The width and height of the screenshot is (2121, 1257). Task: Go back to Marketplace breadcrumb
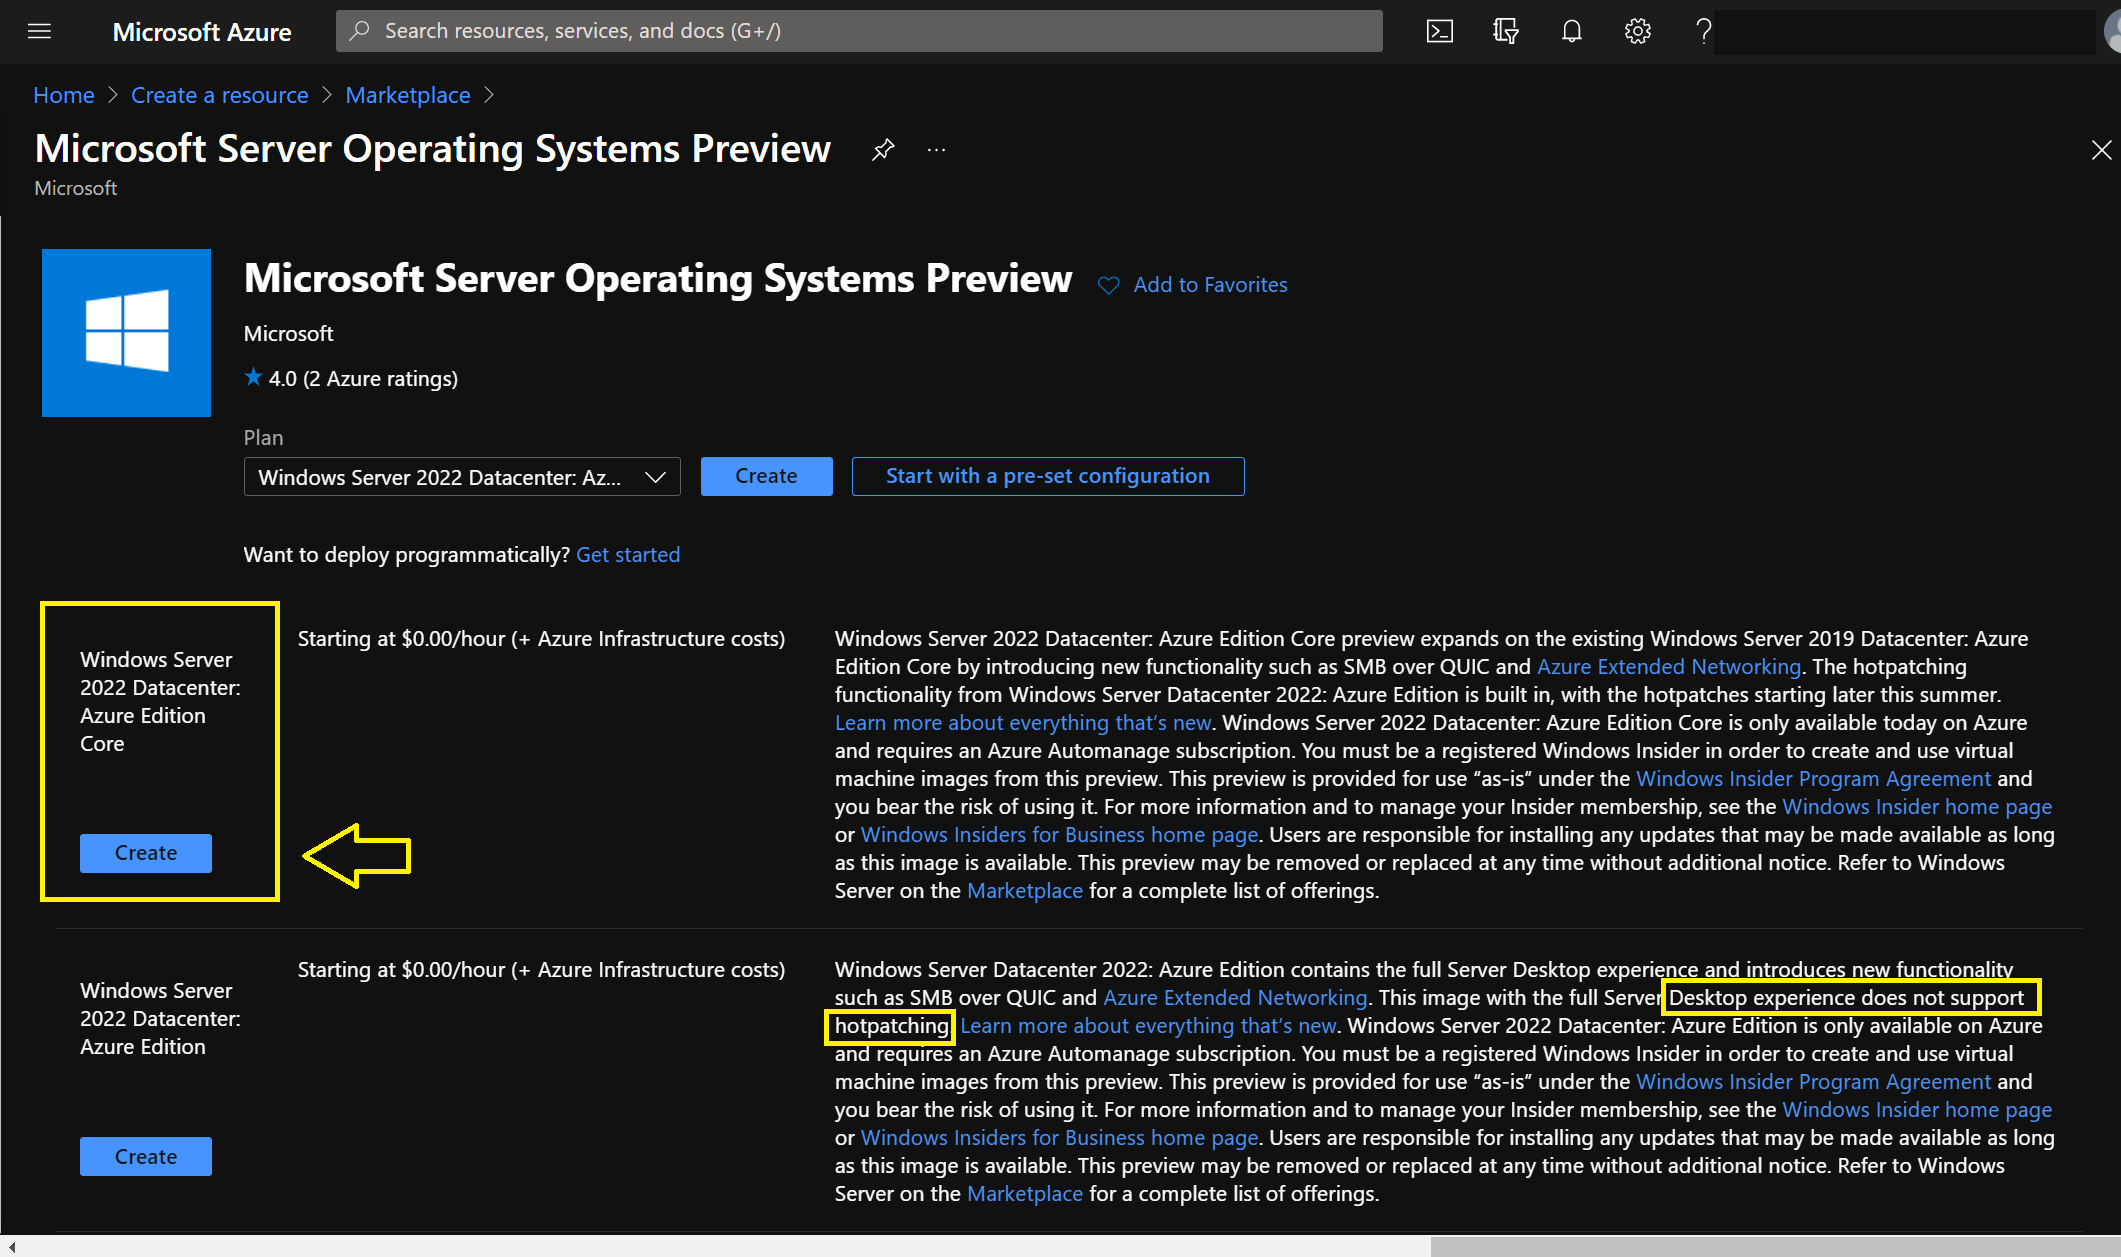407,95
